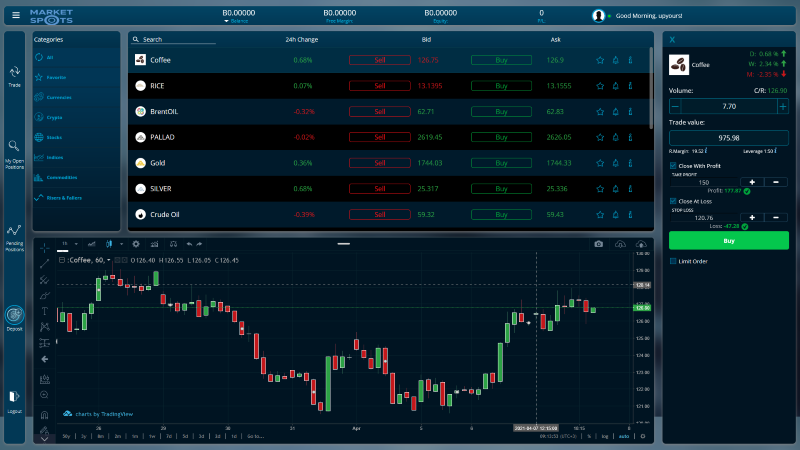The width and height of the screenshot is (800, 450).
Task: Increase volume with the plus stepper
Action: tap(783, 106)
